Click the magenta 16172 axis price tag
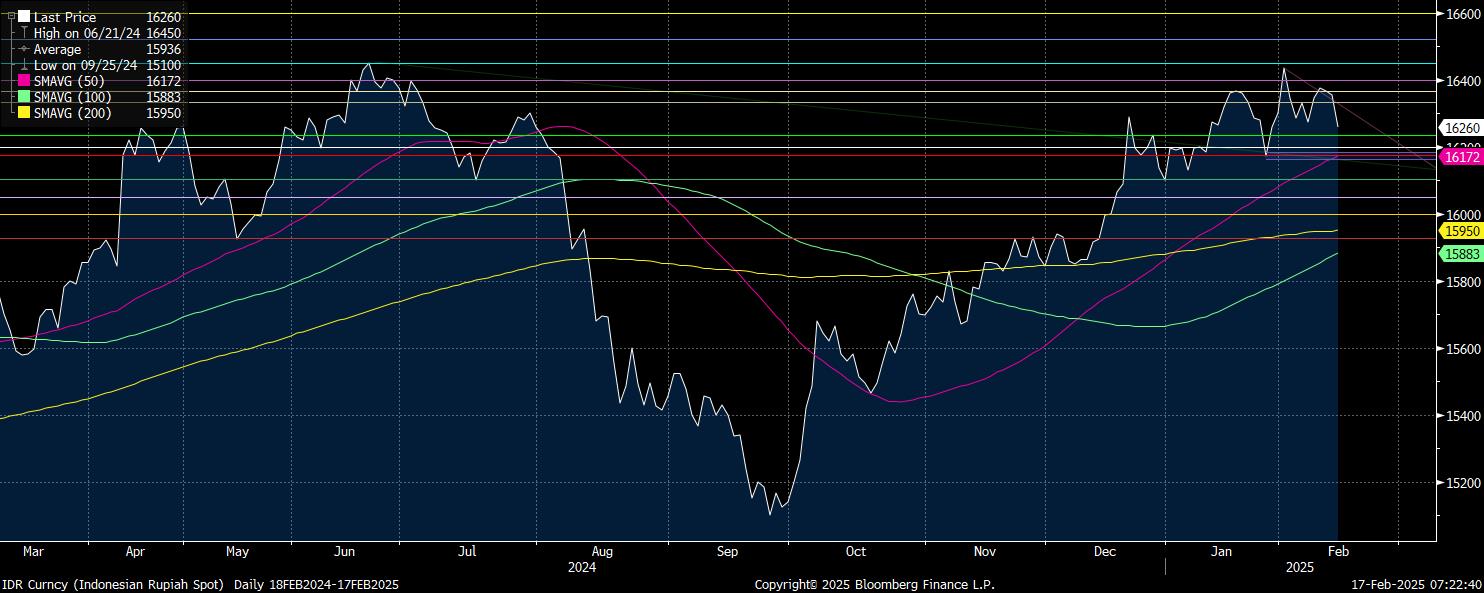Image resolution: width=1484 pixels, height=593 pixels. (x=1461, y=157)
